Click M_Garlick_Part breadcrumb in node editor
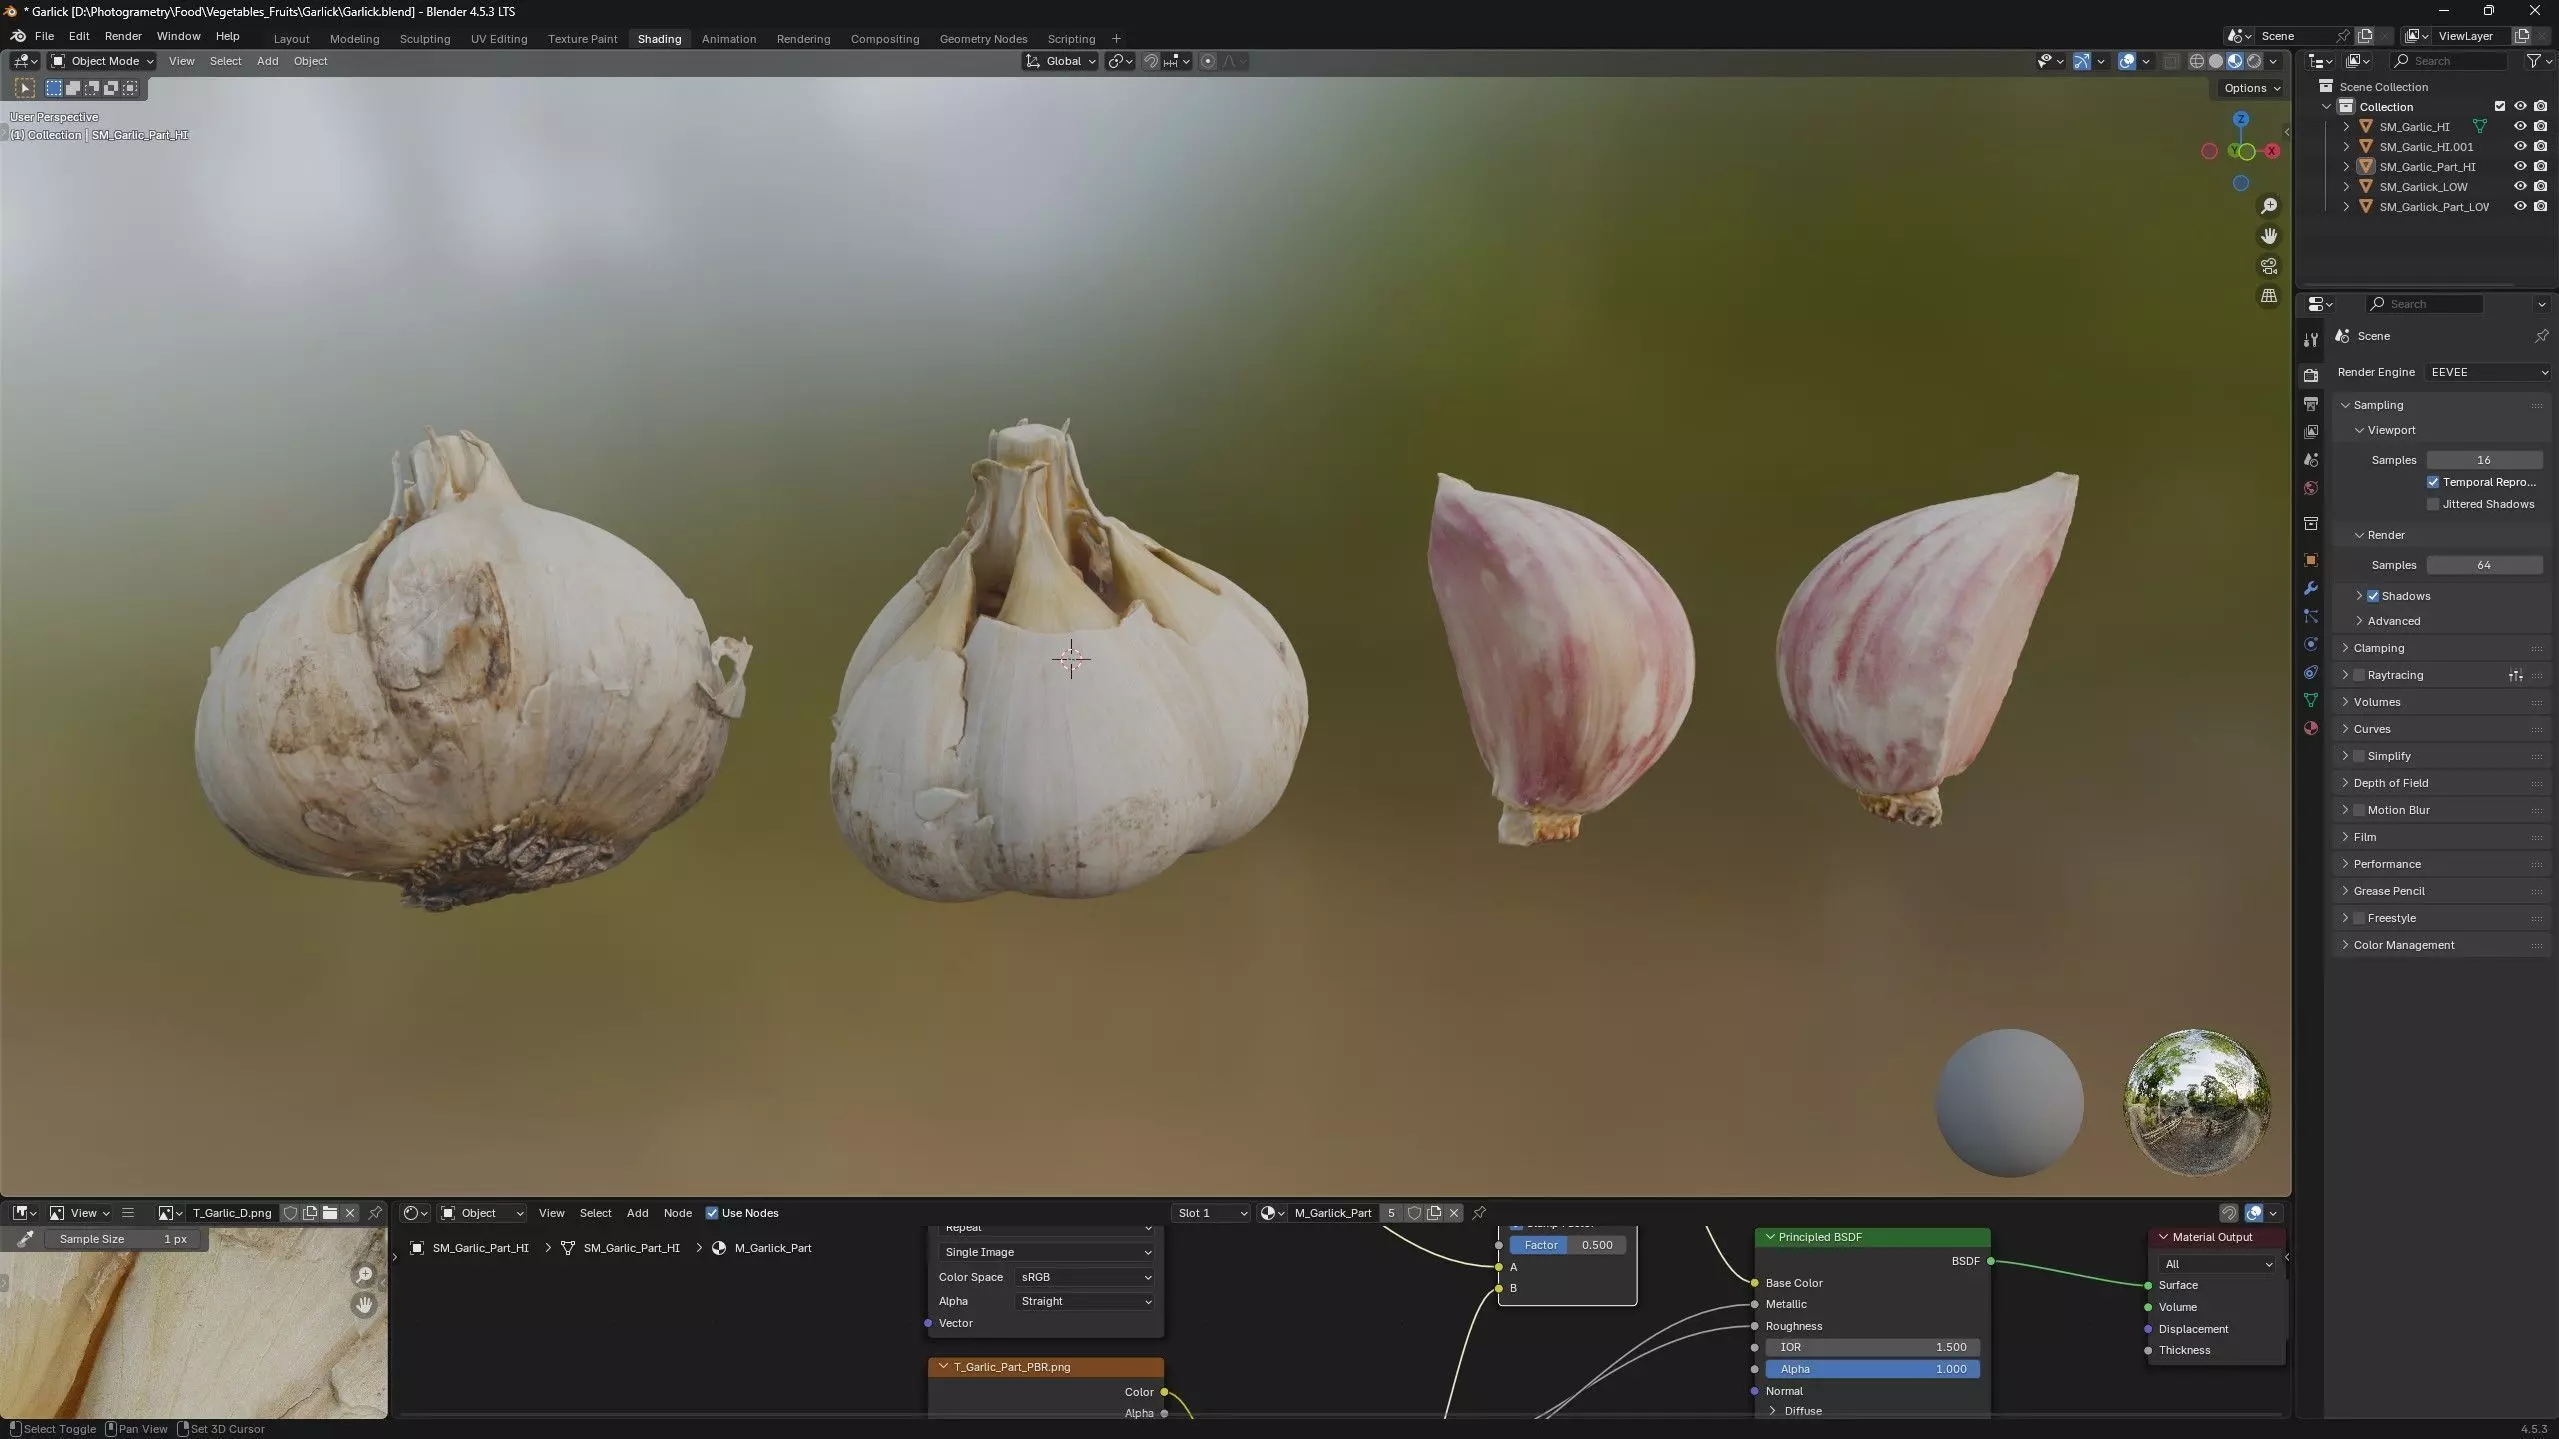 (772, 1248)
